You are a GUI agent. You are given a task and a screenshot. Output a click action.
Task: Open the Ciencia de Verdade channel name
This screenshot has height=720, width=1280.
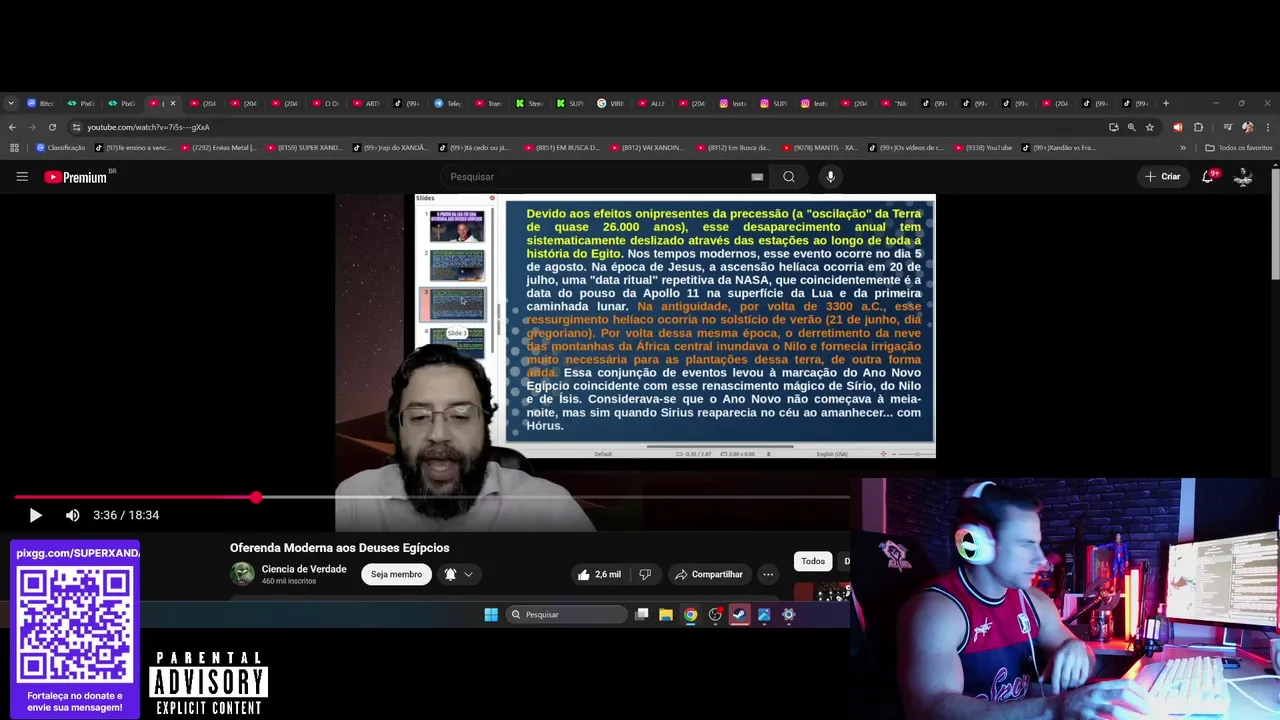coord(304,569)
